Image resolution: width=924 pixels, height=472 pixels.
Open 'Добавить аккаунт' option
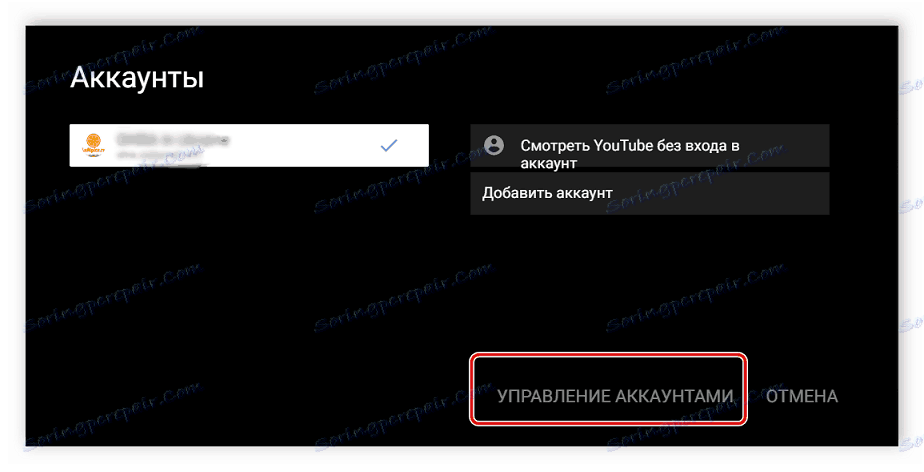tap(649, 193)
